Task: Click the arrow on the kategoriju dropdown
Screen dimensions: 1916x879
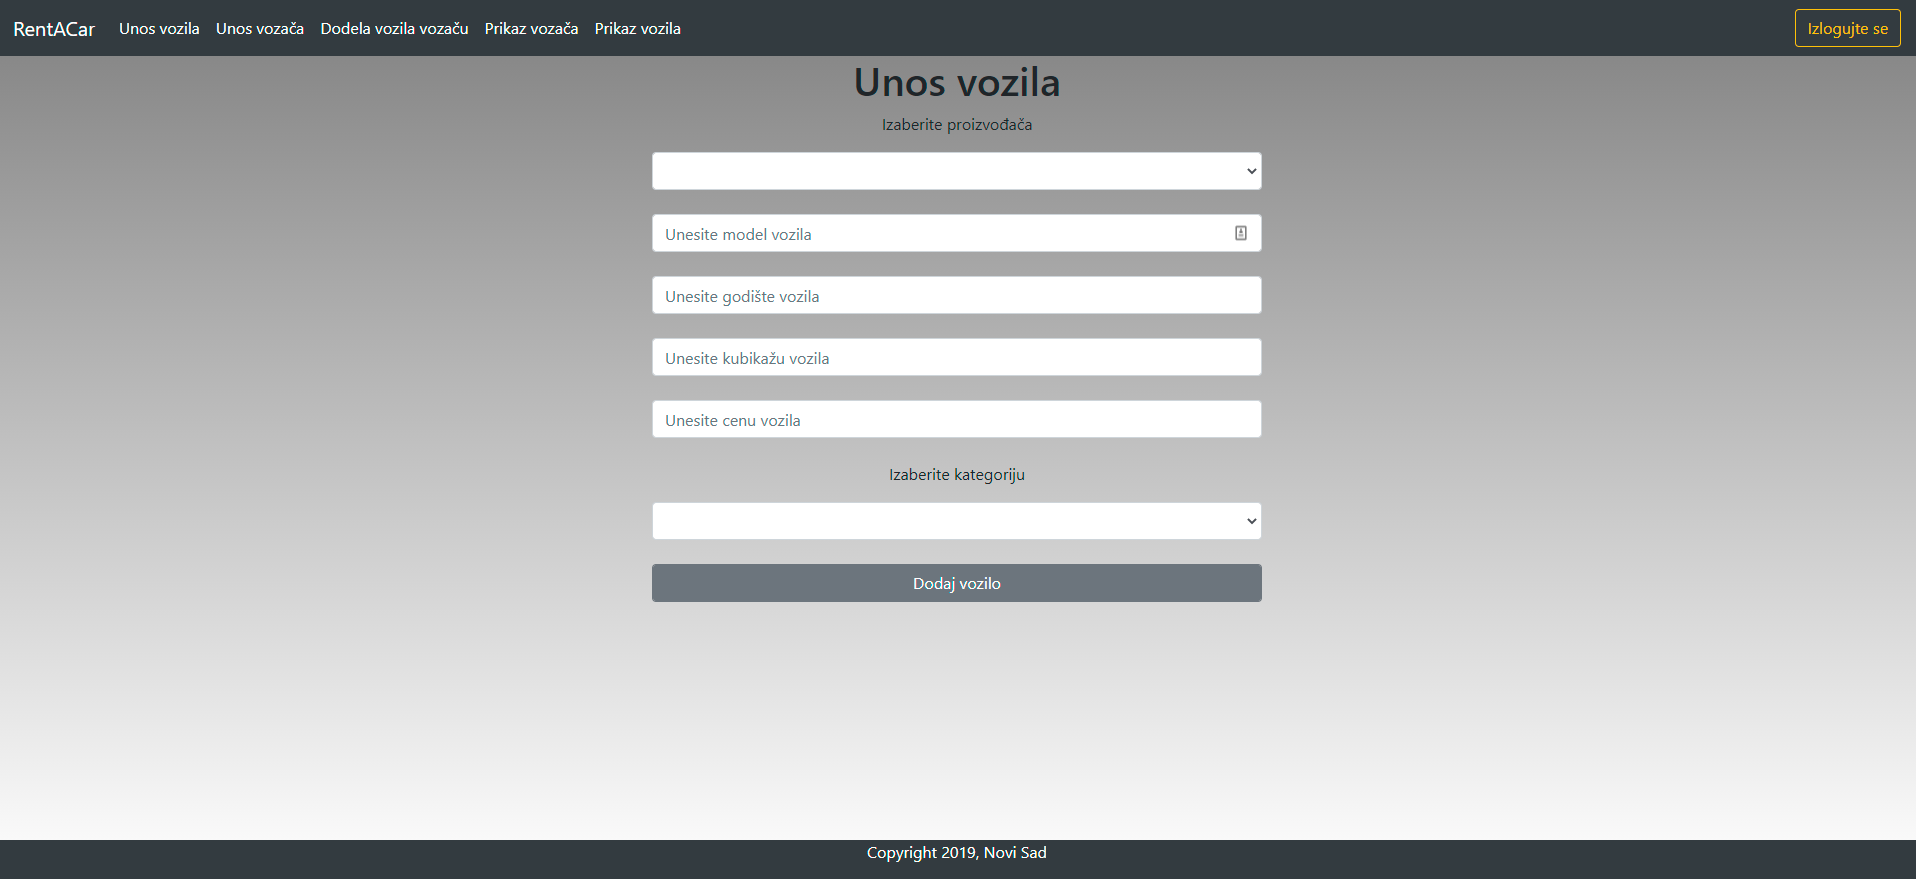Action: 1251,521
